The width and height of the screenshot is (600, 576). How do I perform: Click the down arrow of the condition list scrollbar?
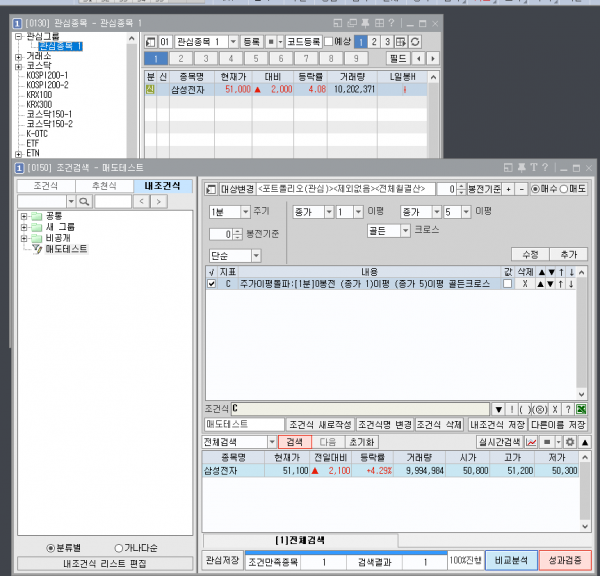(581, 394)
